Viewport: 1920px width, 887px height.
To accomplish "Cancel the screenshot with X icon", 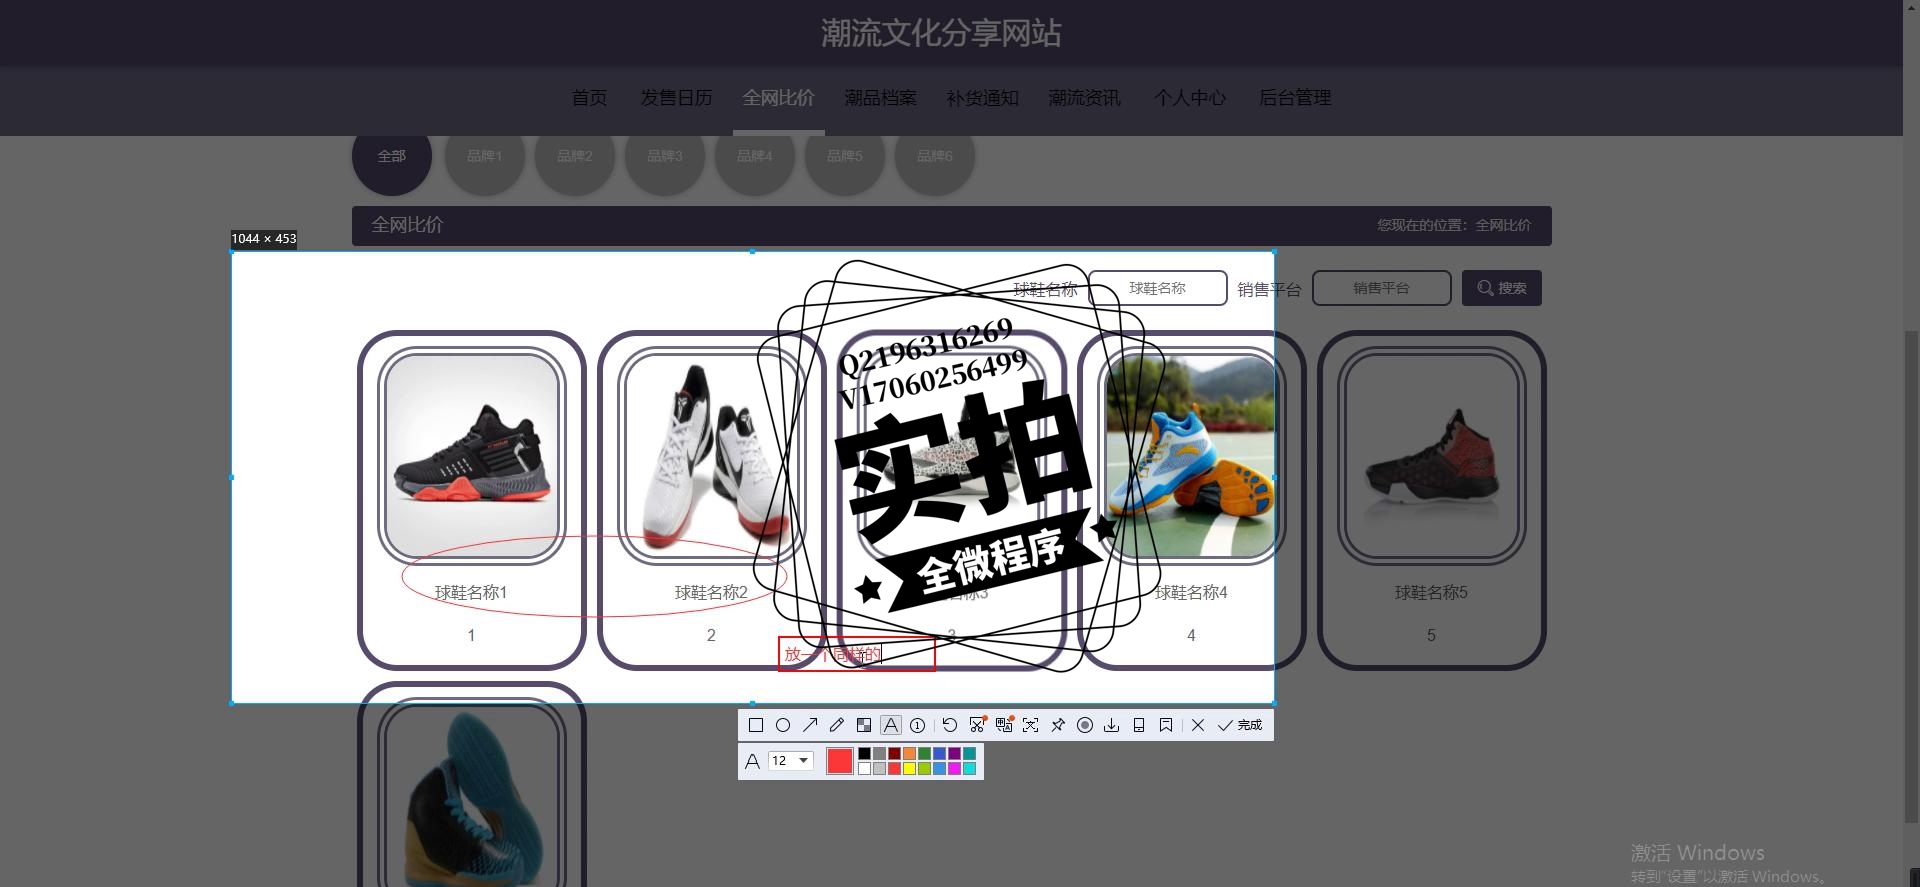I will [x=1198, y=725].
